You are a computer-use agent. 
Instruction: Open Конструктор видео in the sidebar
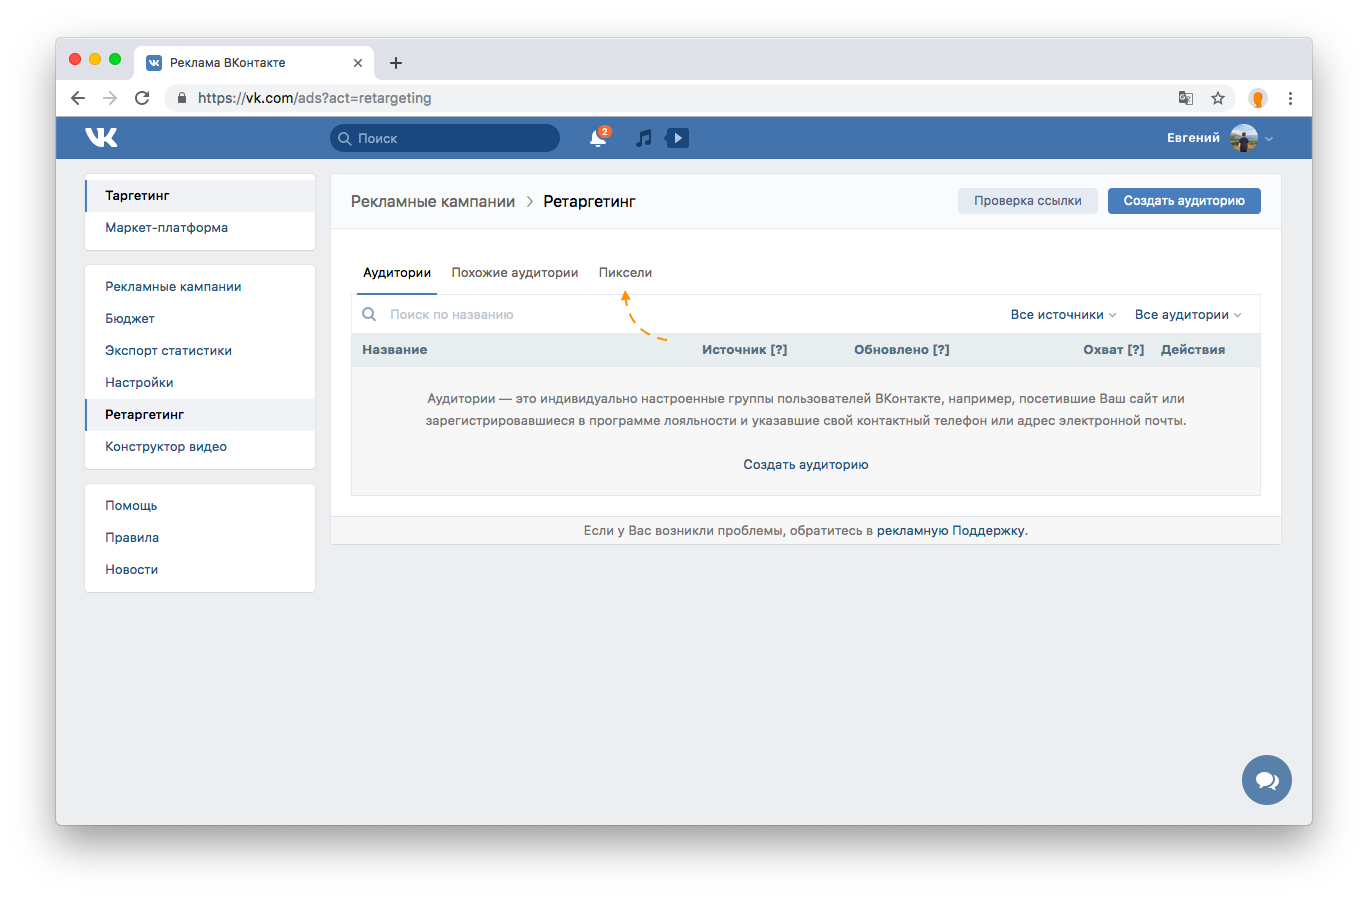[x=200, y=447]
